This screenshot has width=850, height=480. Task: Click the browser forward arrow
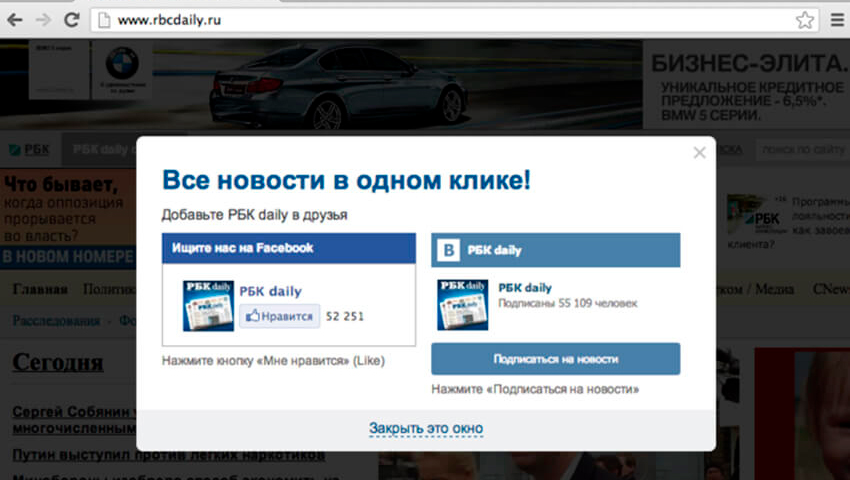(43, 21)
